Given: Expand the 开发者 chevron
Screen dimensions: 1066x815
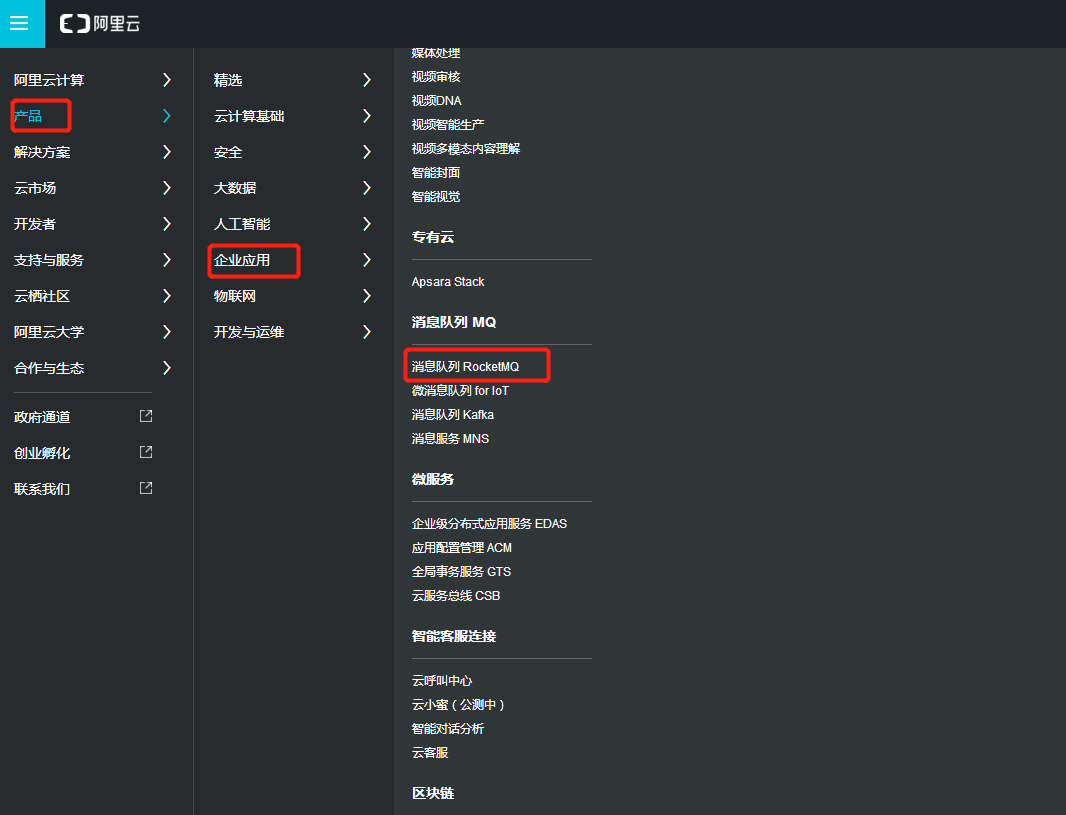Looking at the screenshot, I should point(167,224).
